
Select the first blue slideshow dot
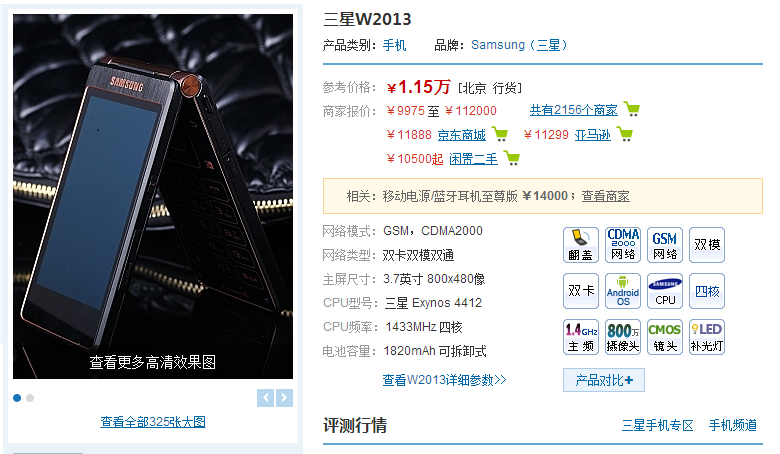point(17,398)
